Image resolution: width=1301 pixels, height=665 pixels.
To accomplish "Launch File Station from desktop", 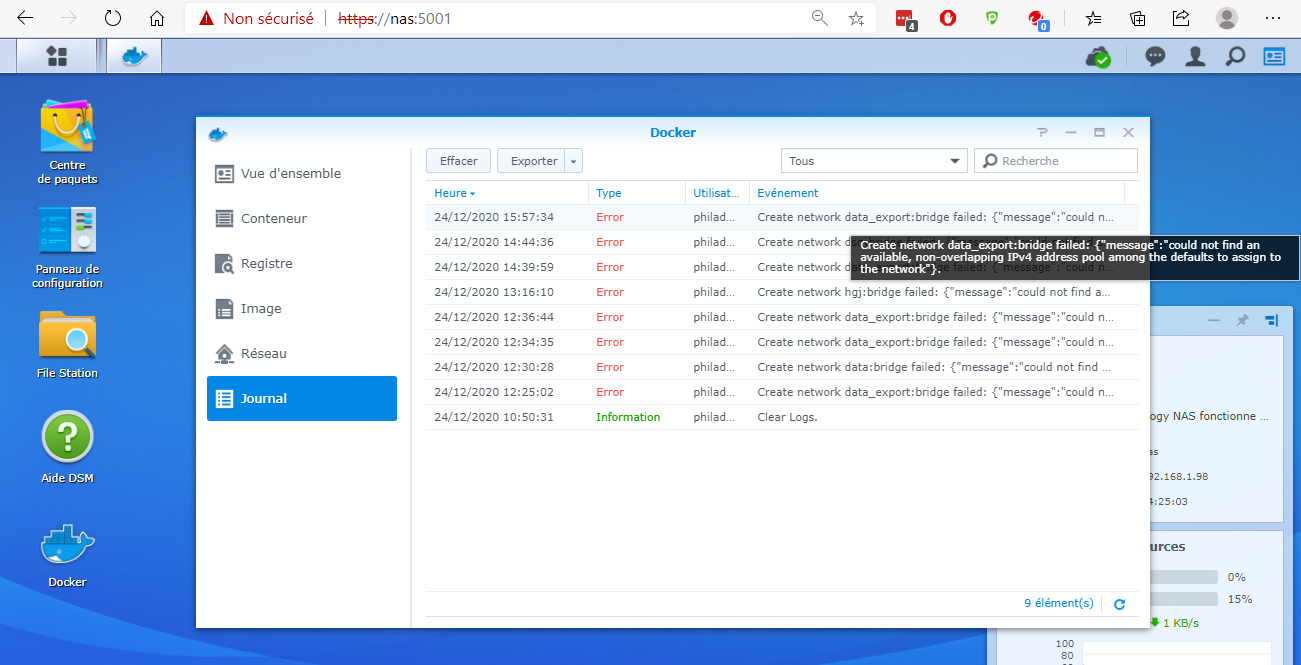I will (67, 336).
